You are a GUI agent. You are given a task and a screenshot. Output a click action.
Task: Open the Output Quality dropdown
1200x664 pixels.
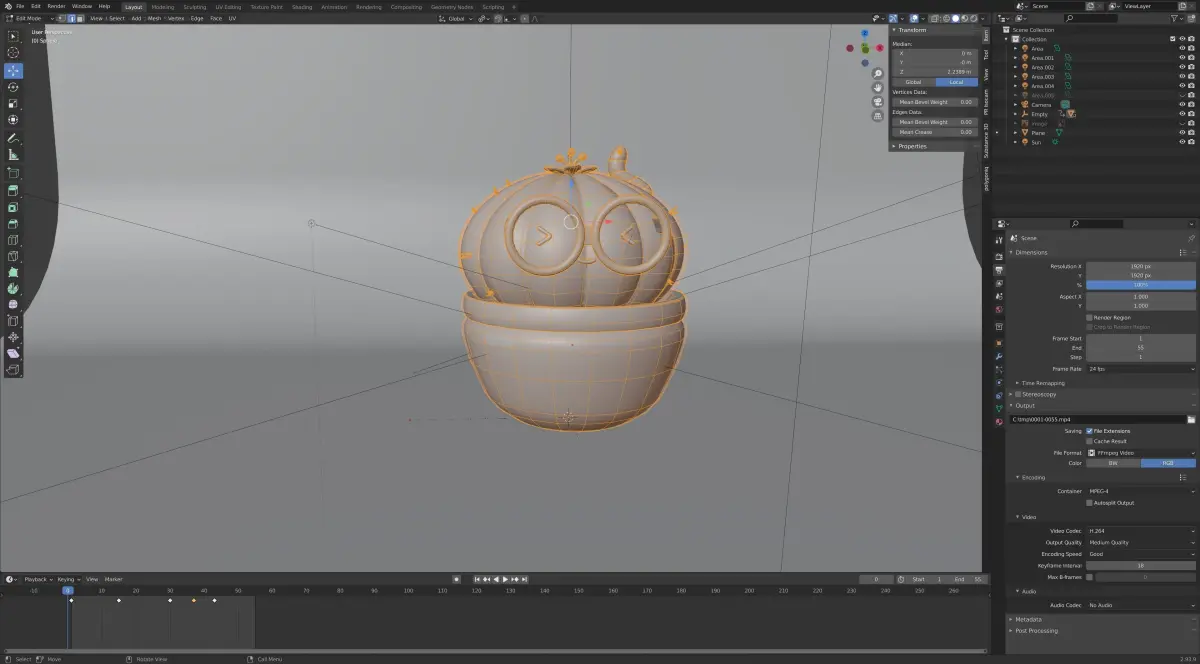(1141, 542)
